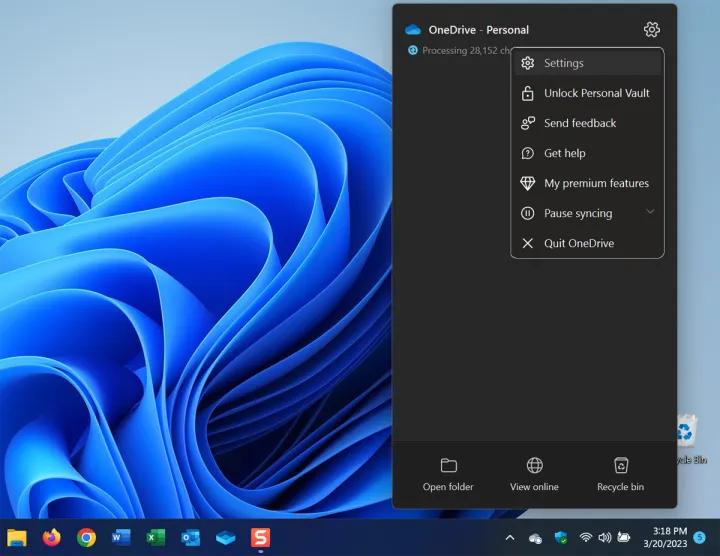Viewport: 720px width, 556px height.
Task: Open Firefox from the taskbar
Action: (52, 538)
